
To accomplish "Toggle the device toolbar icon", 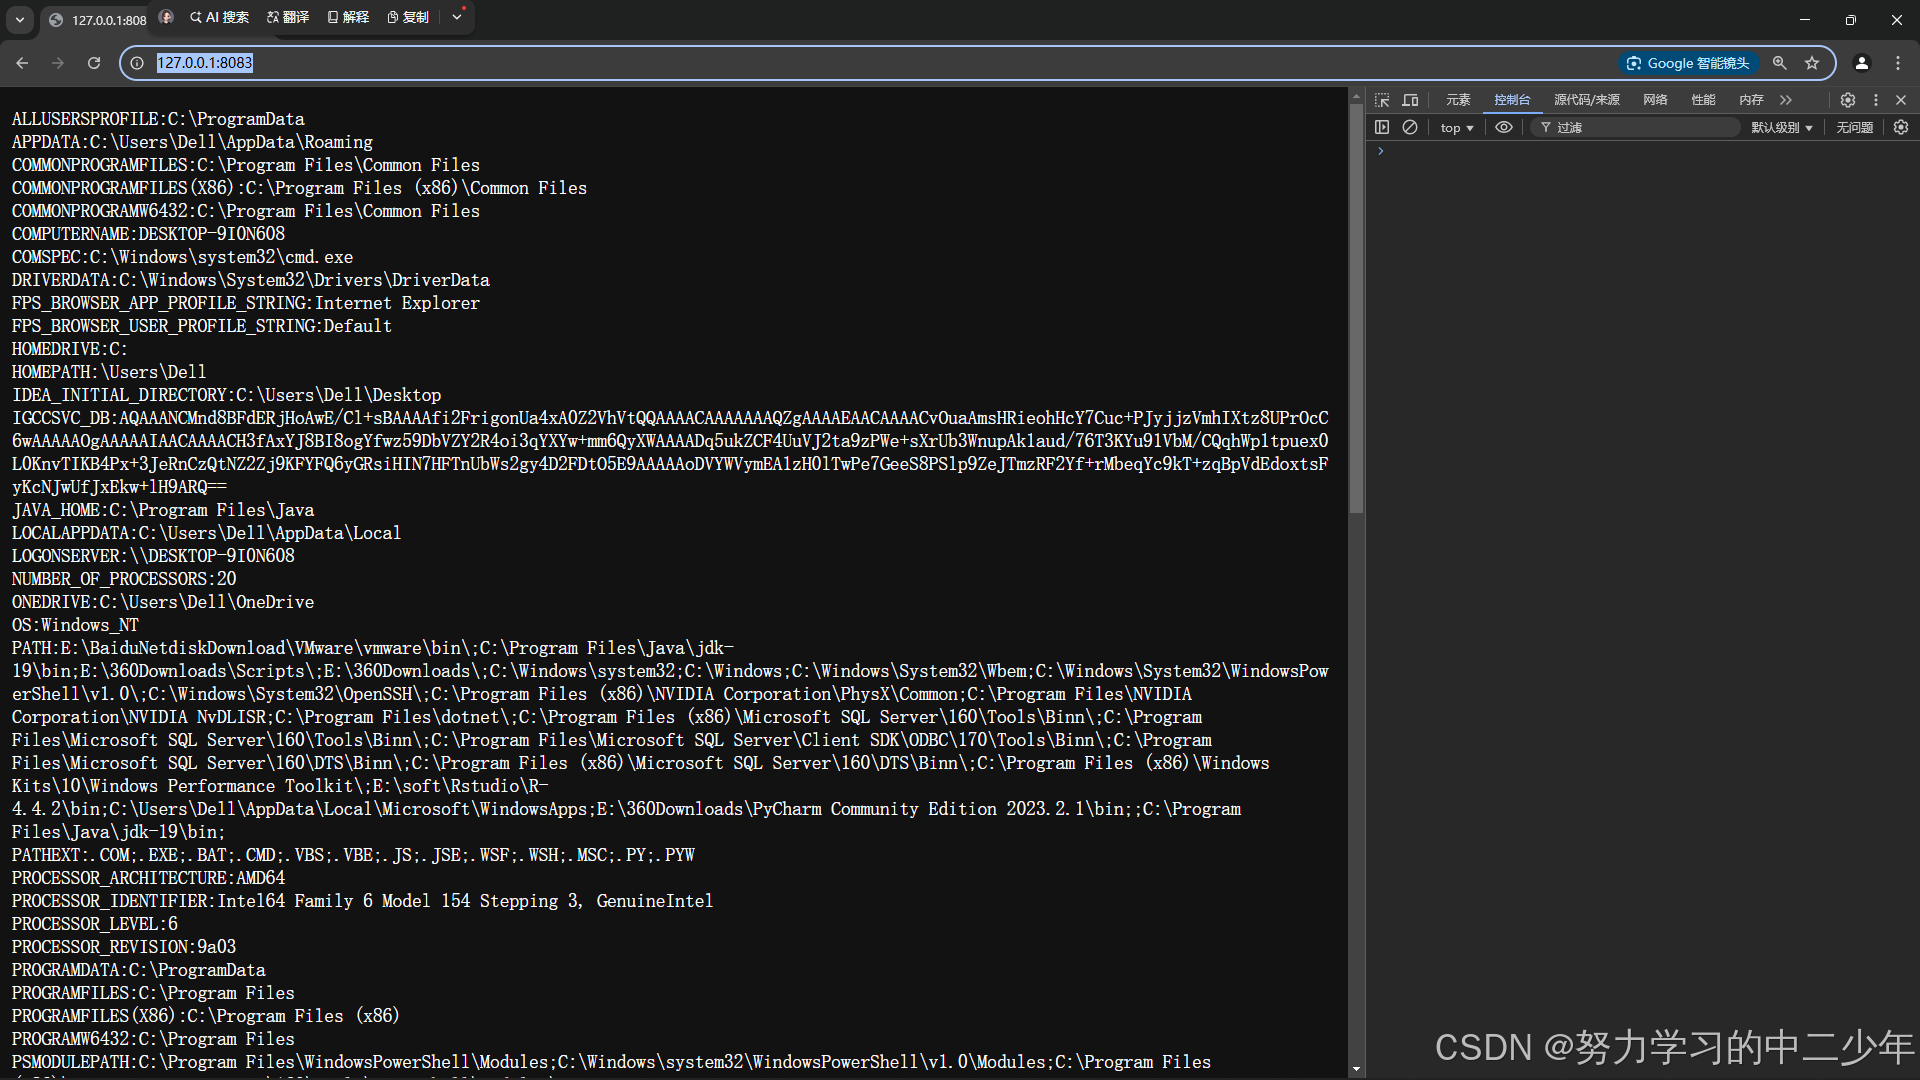I will (x=1410, y=100).
